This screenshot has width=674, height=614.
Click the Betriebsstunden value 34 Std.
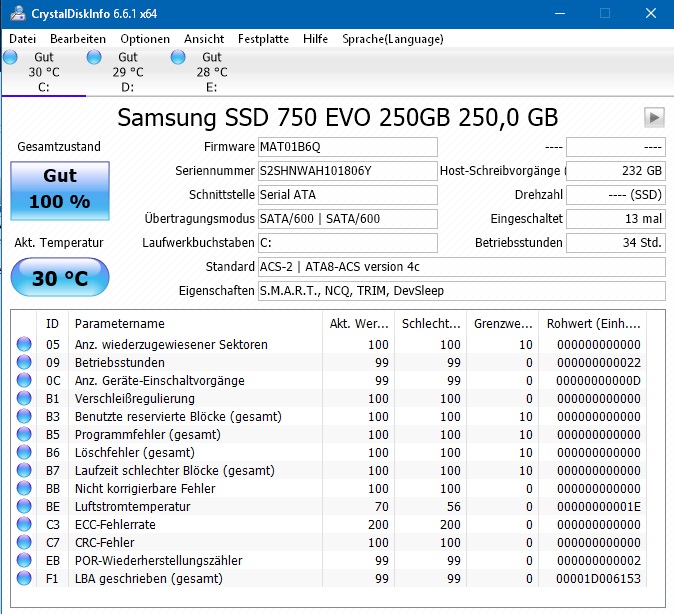click(616, 243)
